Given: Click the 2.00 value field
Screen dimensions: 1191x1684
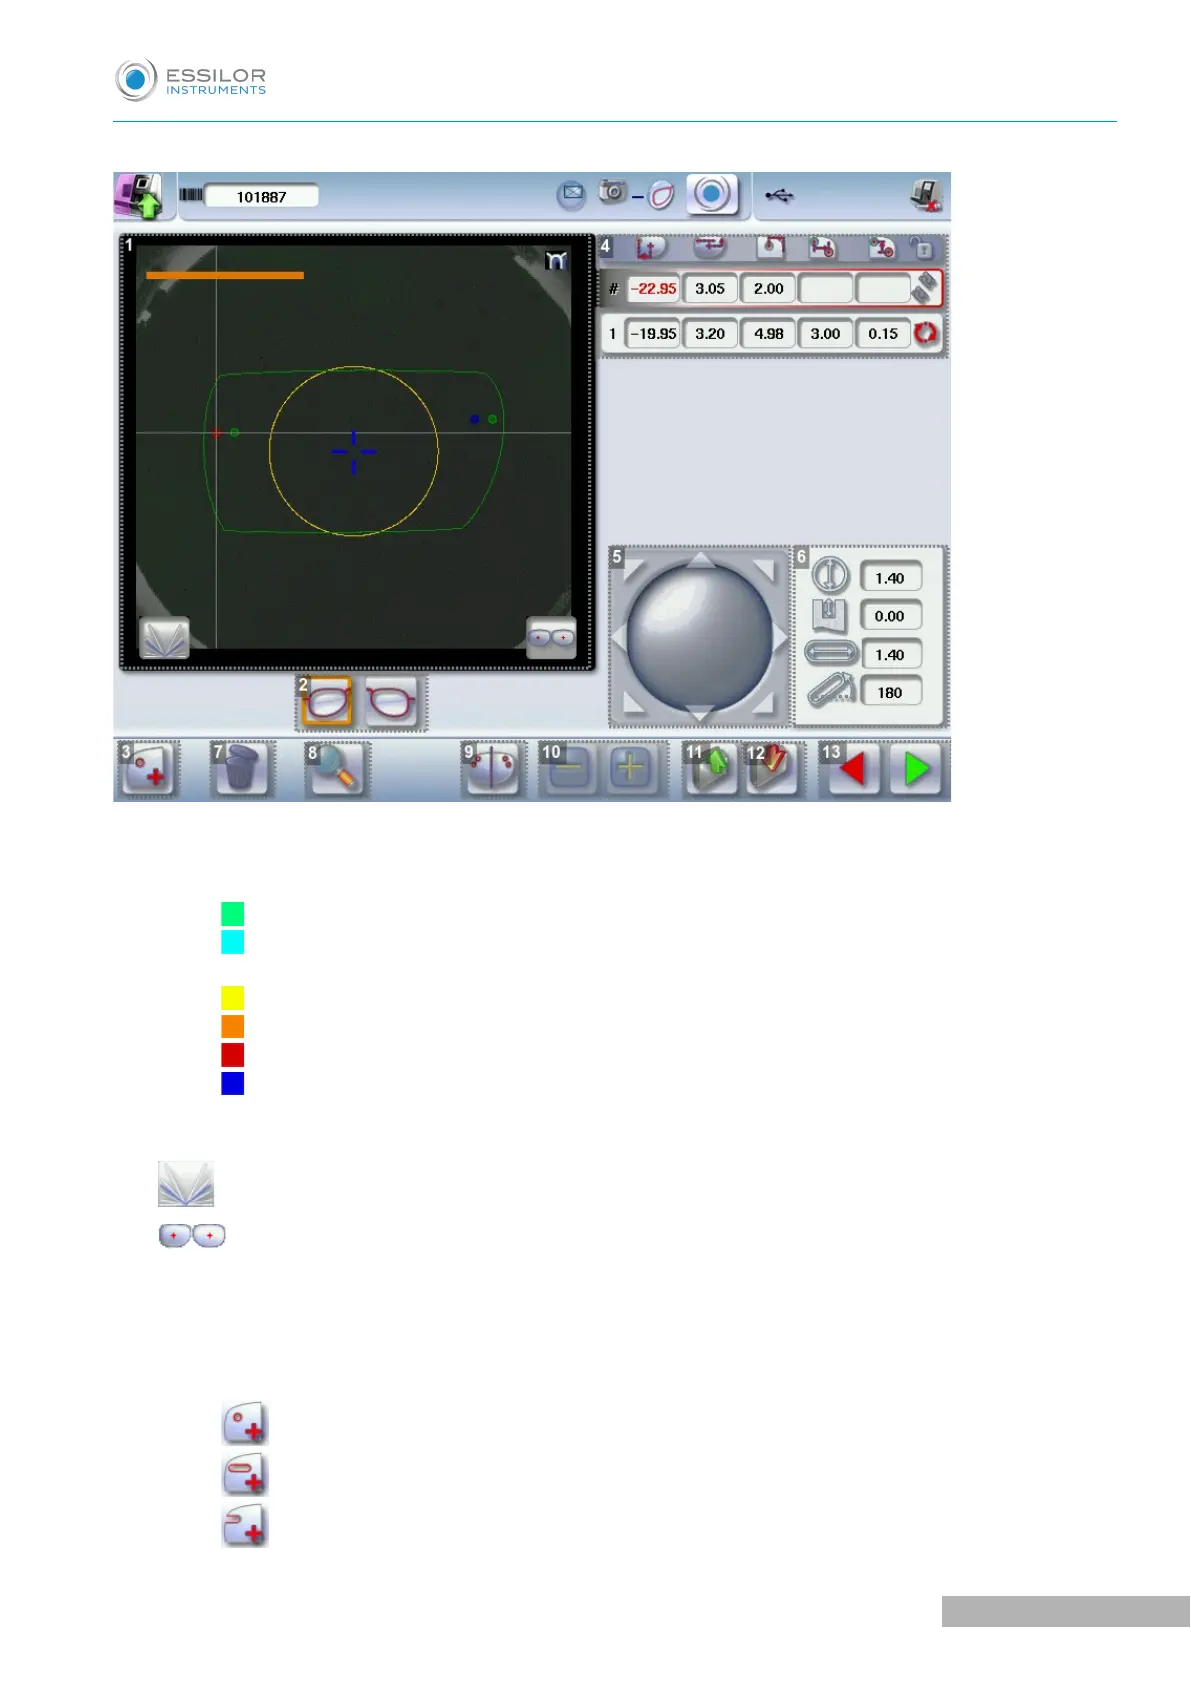Looking at the screenshot, I should (768, 288).
